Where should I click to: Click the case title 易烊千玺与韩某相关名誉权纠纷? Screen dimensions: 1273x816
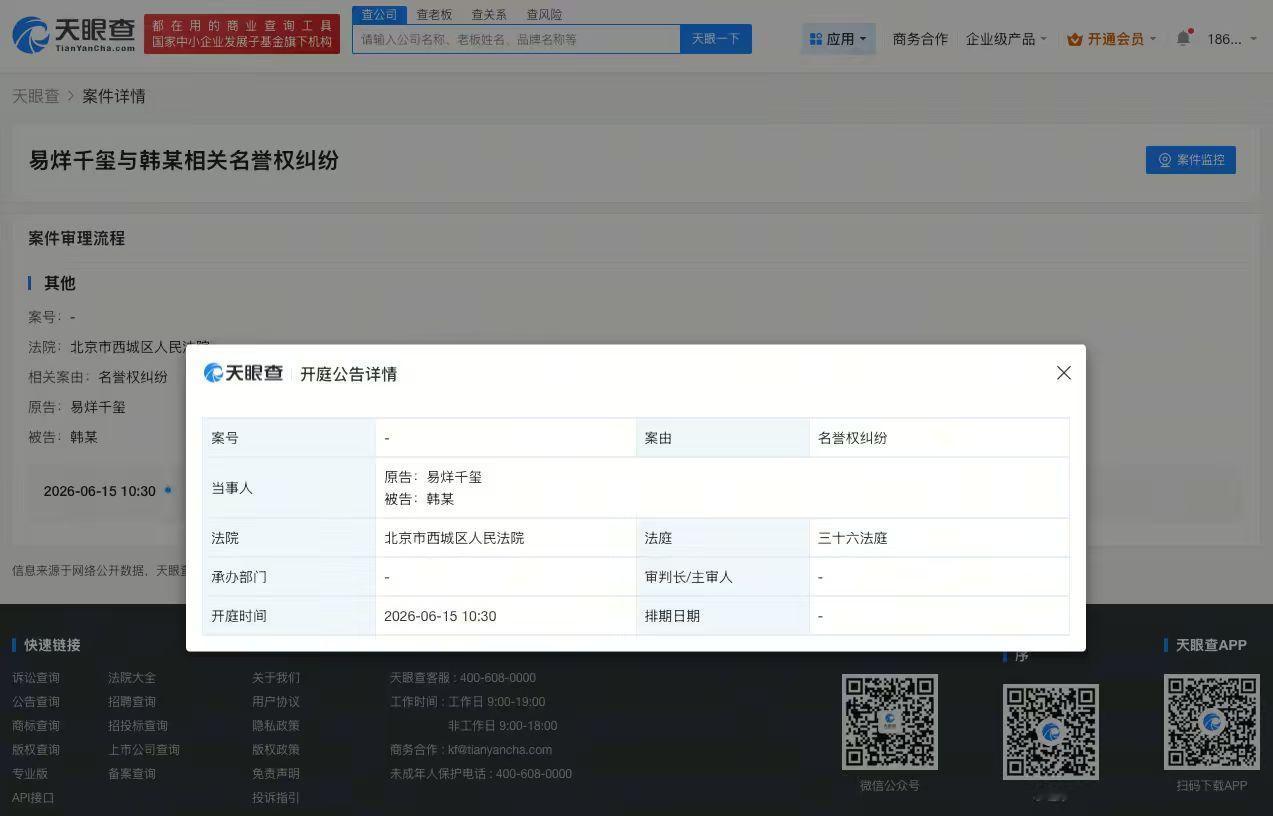click(183, 160)
